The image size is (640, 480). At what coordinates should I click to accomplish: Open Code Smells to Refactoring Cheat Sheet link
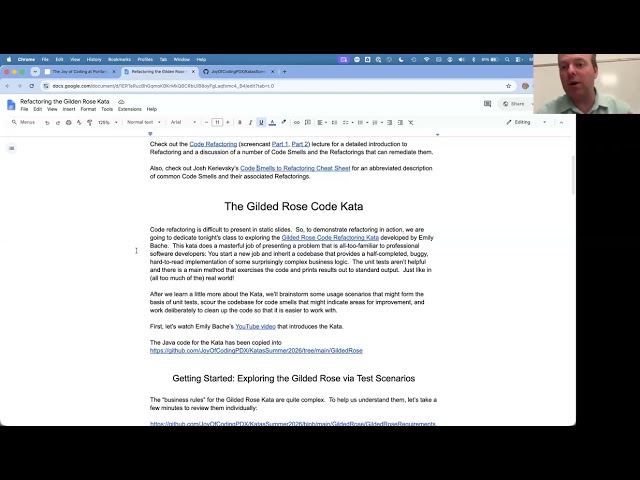pyautogui.click(x=295, y=168)
